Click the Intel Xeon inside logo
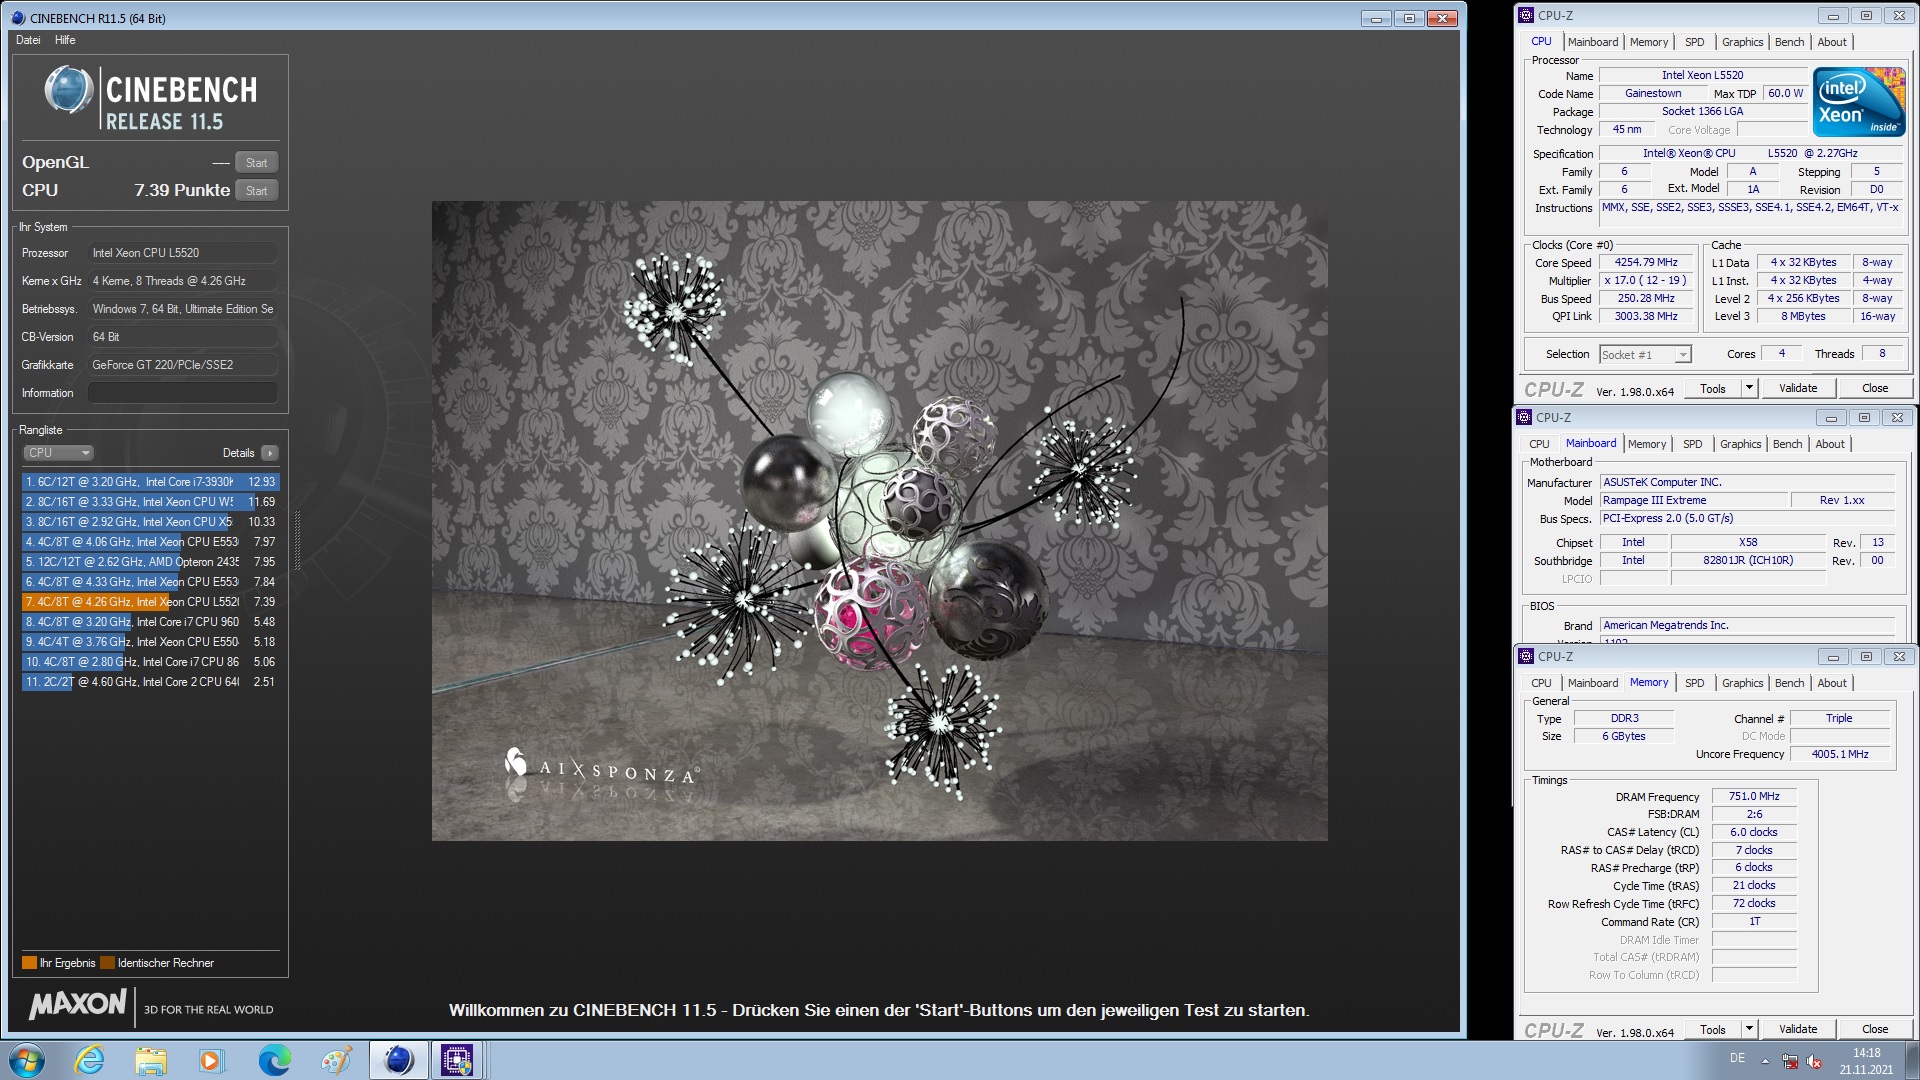 [x=1859, y=102]
